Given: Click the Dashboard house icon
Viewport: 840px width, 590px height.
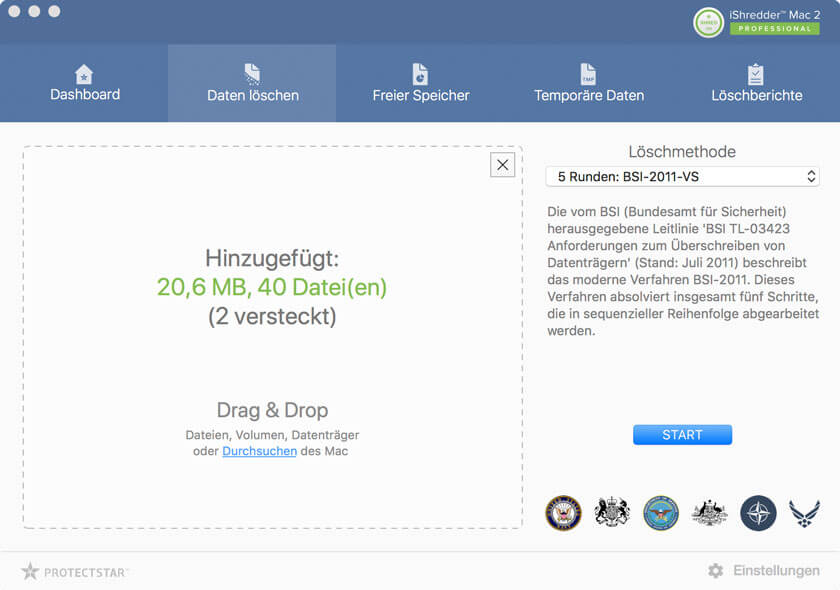Looking at the screenshot, I should [84, 74].
